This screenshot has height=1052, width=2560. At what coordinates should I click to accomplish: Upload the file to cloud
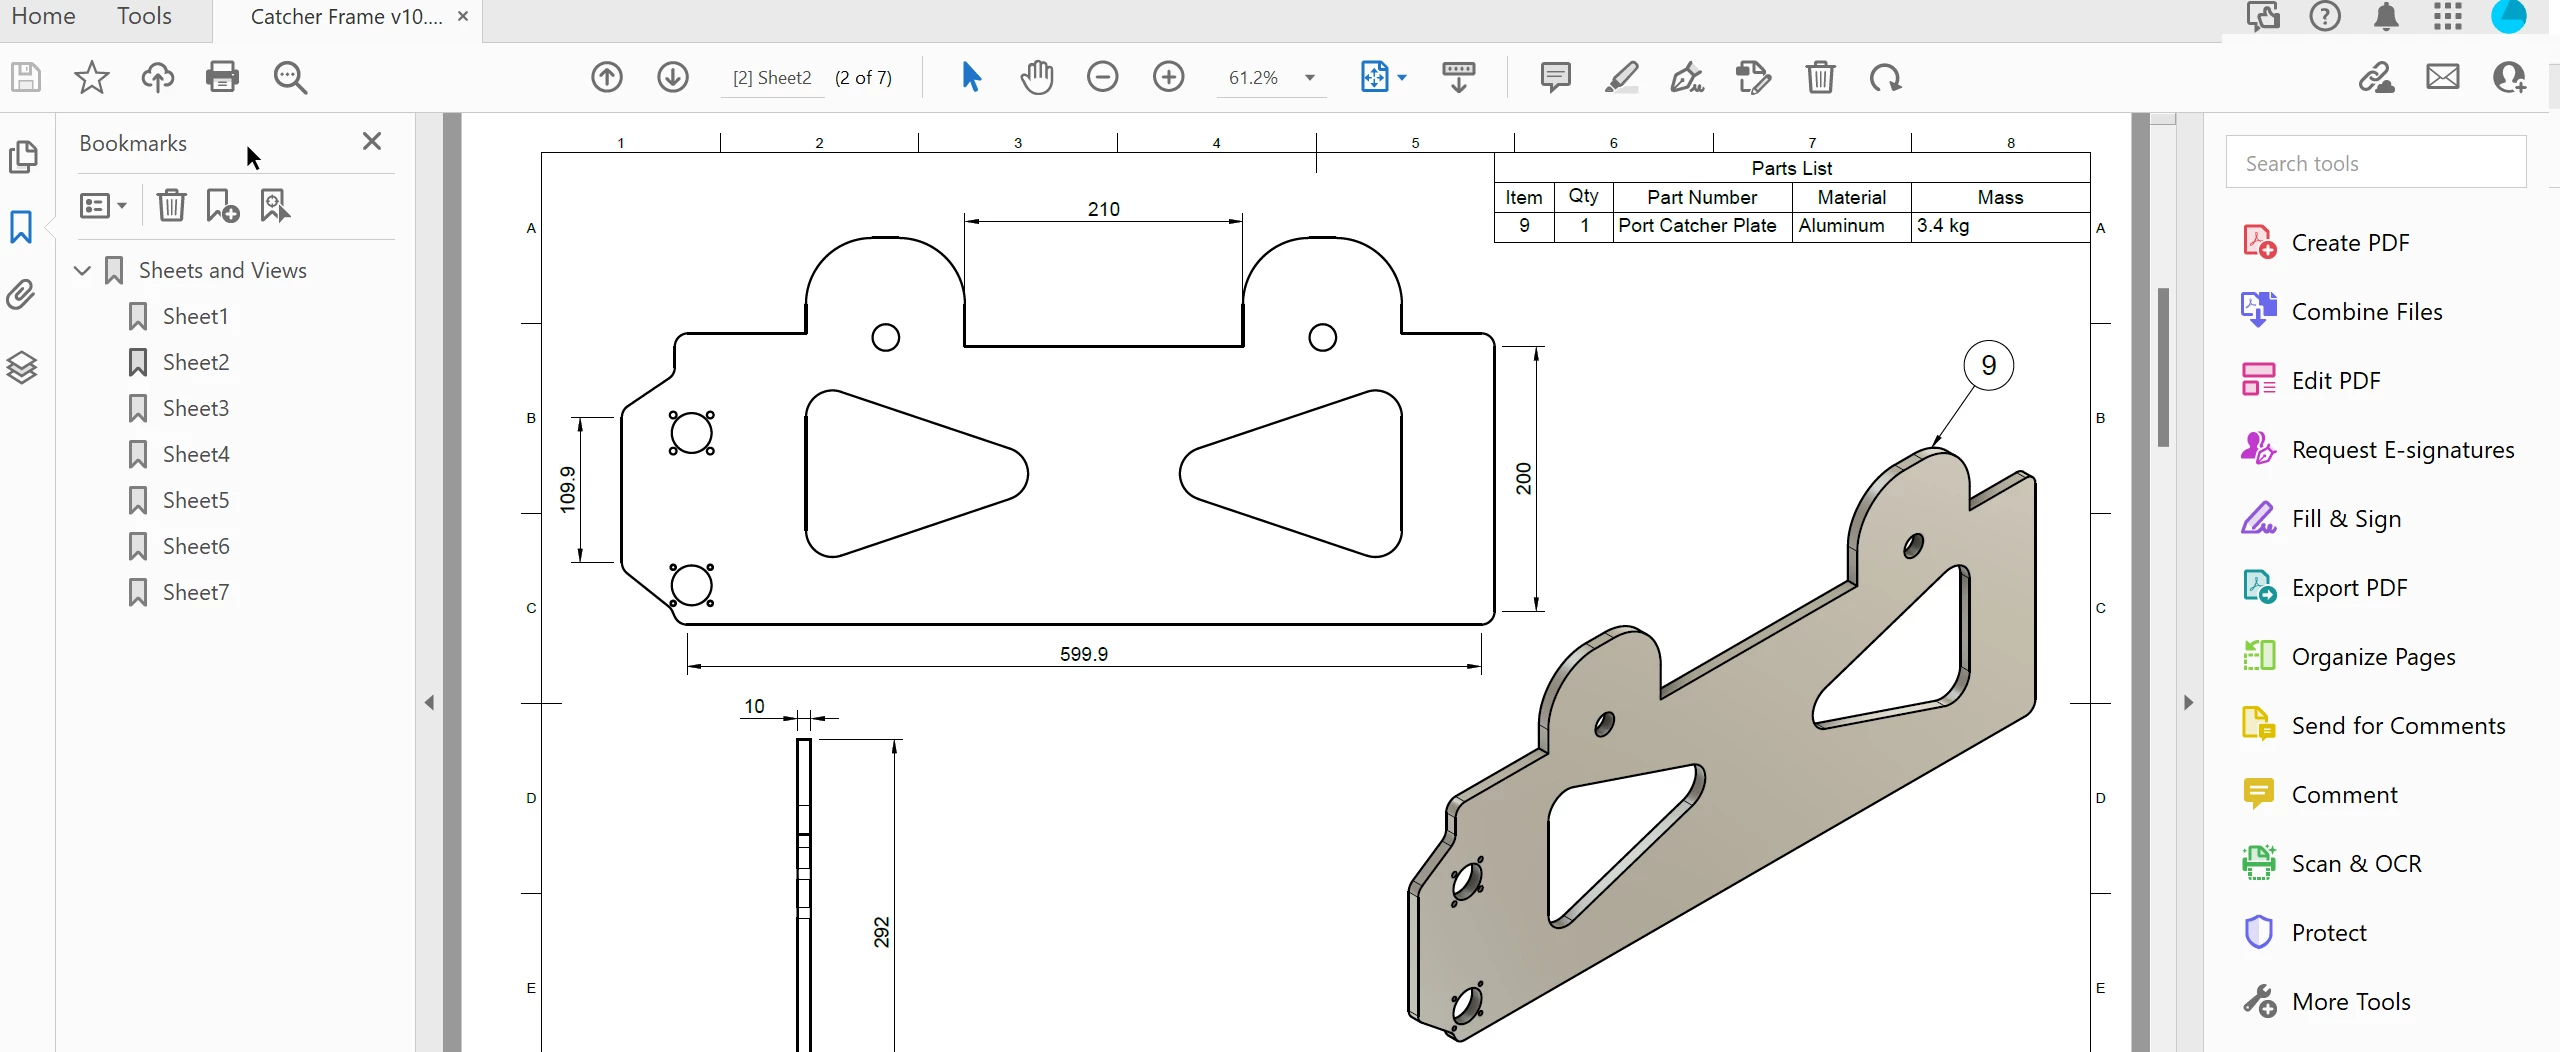pyautogui.click(x=158, y=77)
